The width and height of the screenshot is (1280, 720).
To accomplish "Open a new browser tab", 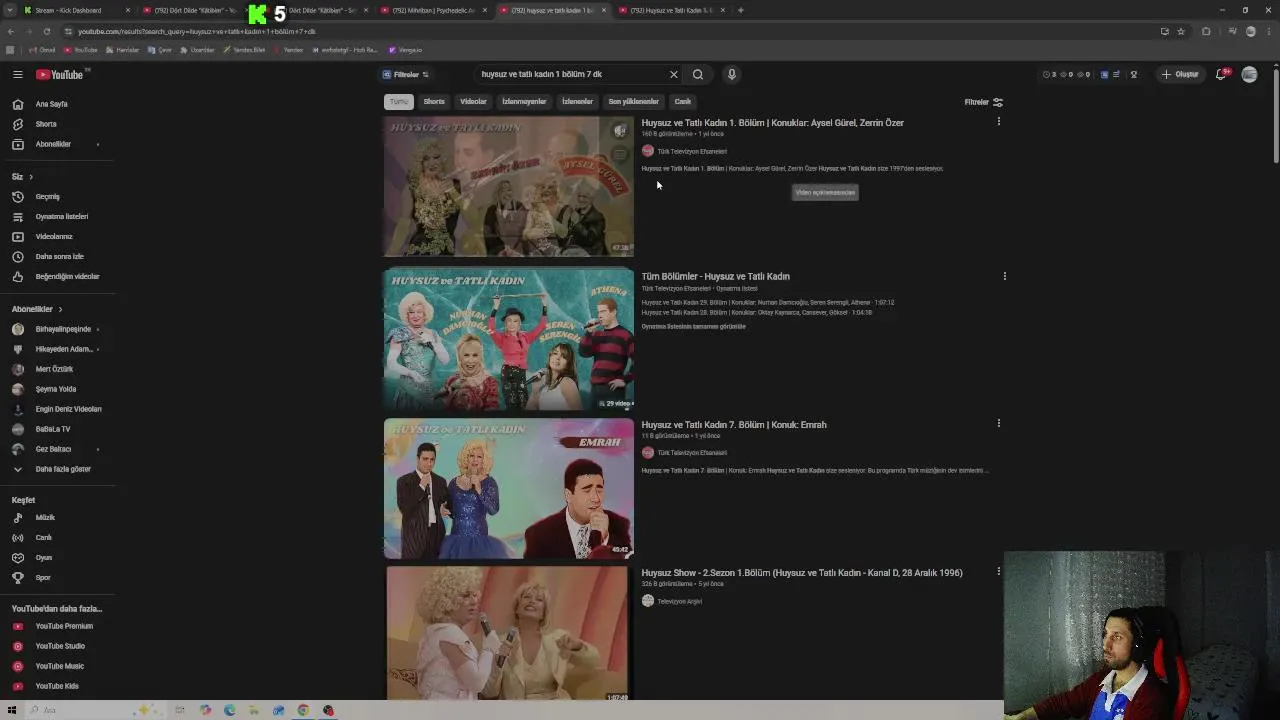I will (x=740, y=10).
